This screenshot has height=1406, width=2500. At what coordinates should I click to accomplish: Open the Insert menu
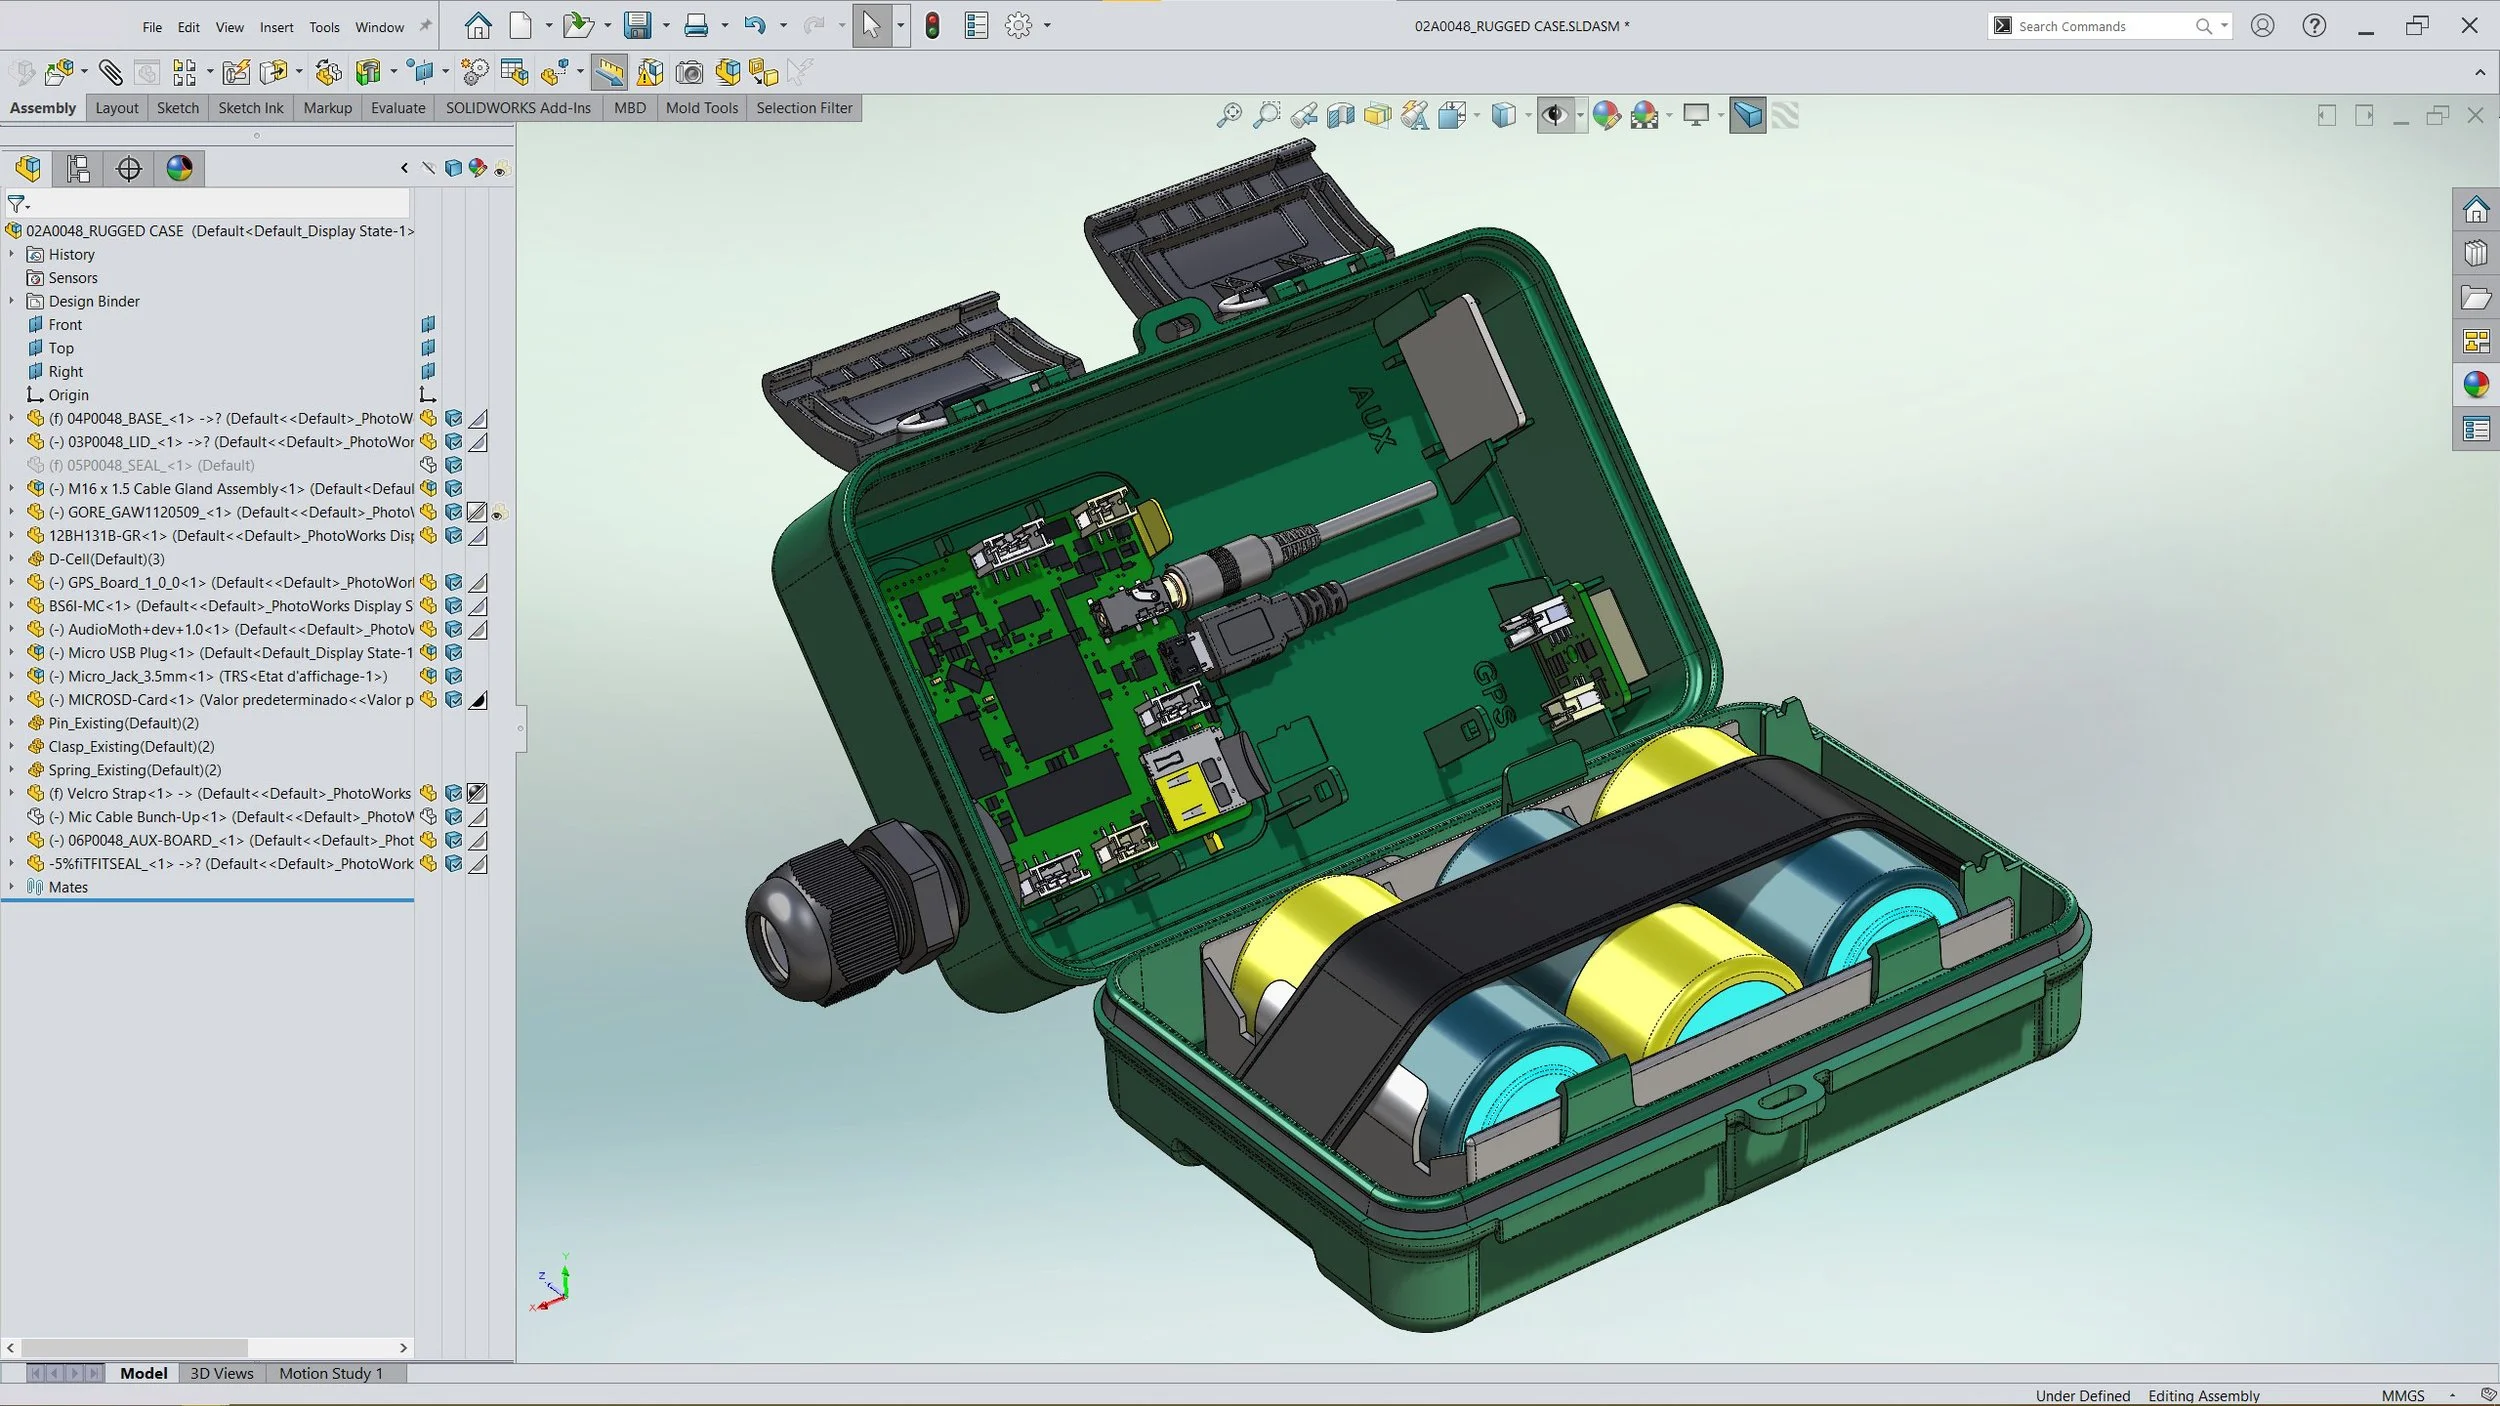pyautogui.click(x=276, y=27)
